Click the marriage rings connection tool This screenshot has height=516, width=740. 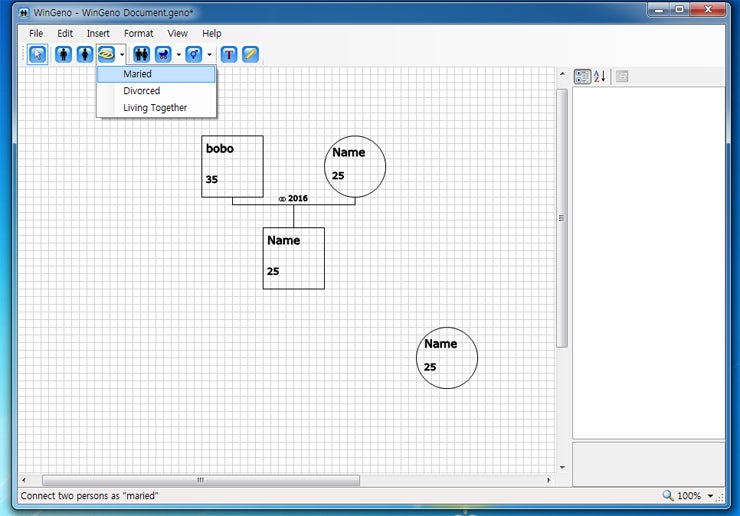click(x=107, y=54)
